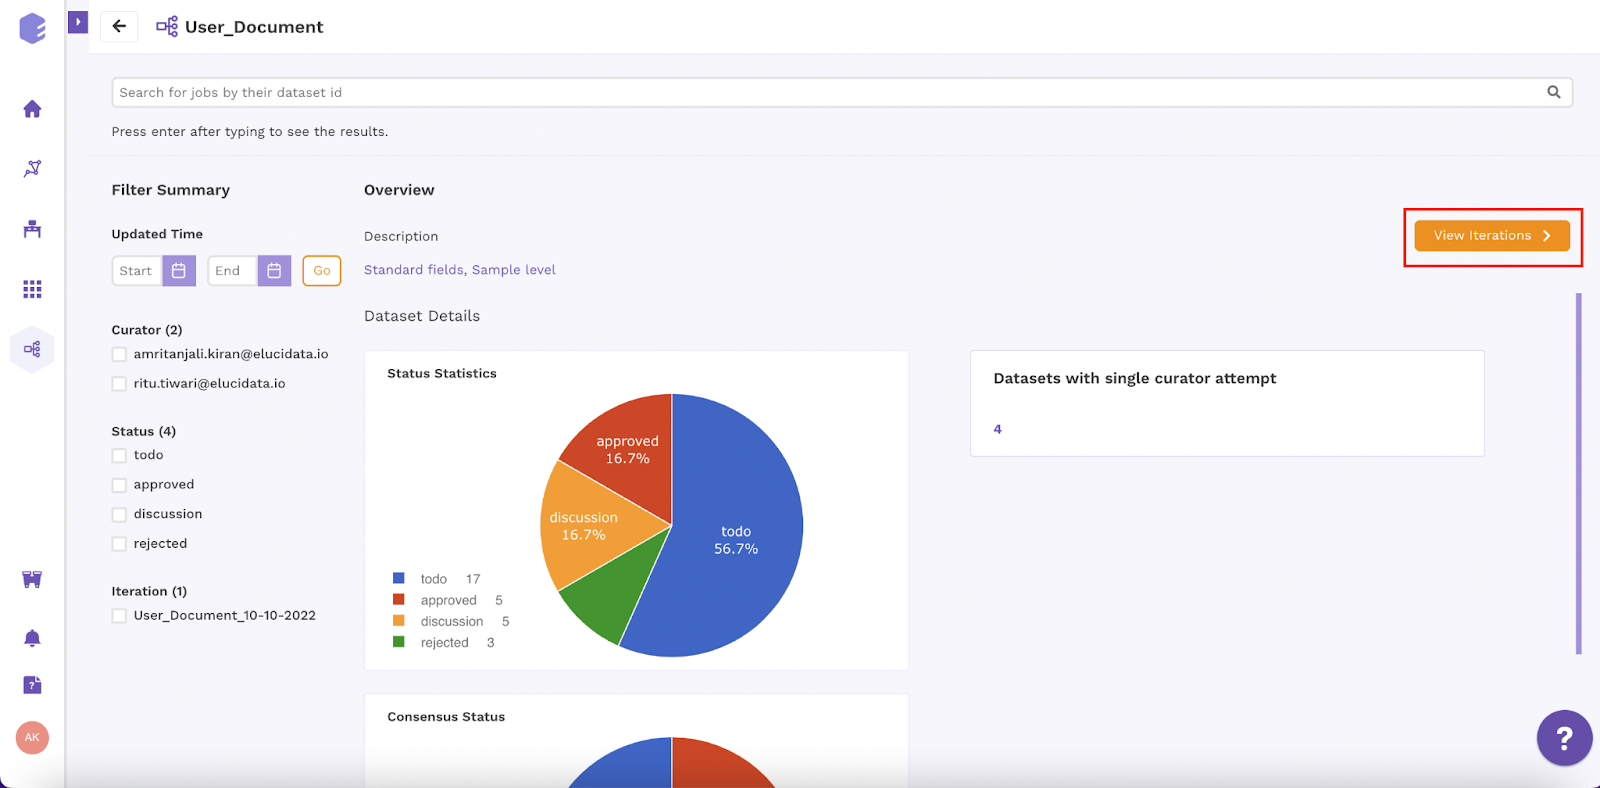Open the Start date calendar picker
Viewport: 1600px width, 788px height.
point(179,270)
